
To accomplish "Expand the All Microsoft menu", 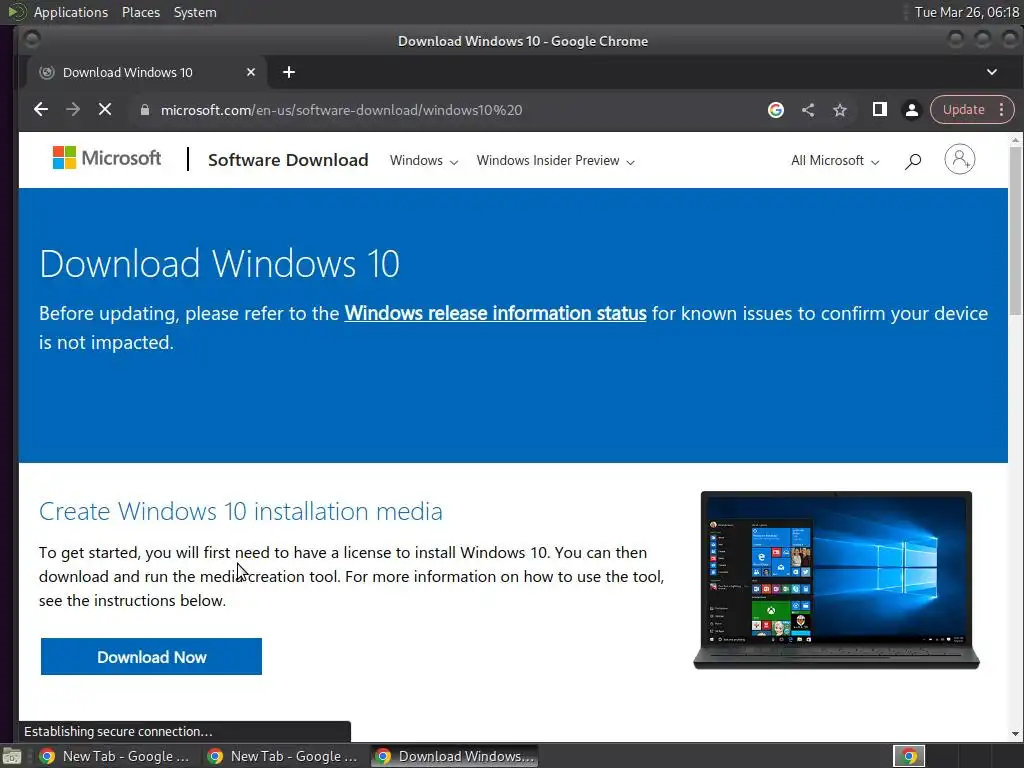I will (x=835, y=161).
